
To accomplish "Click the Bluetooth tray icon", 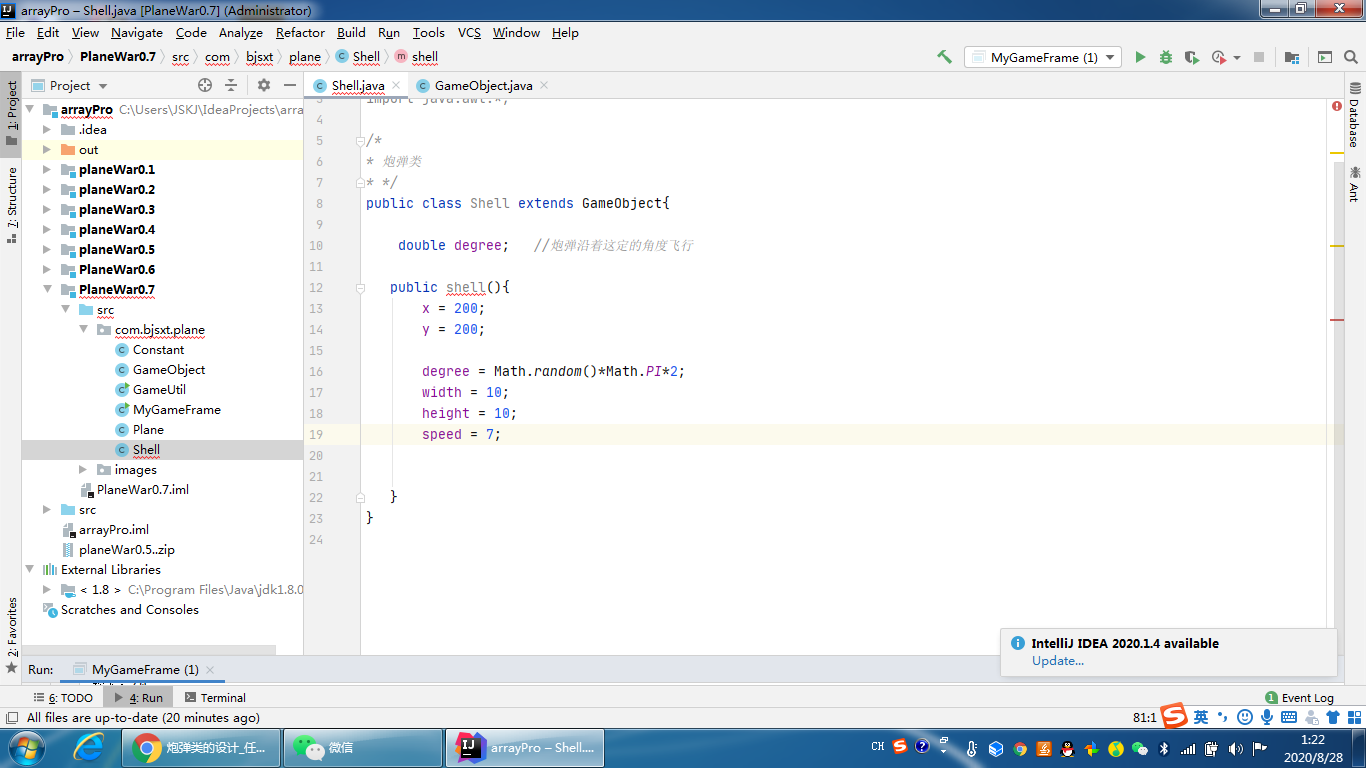I will pos(1164,748).
